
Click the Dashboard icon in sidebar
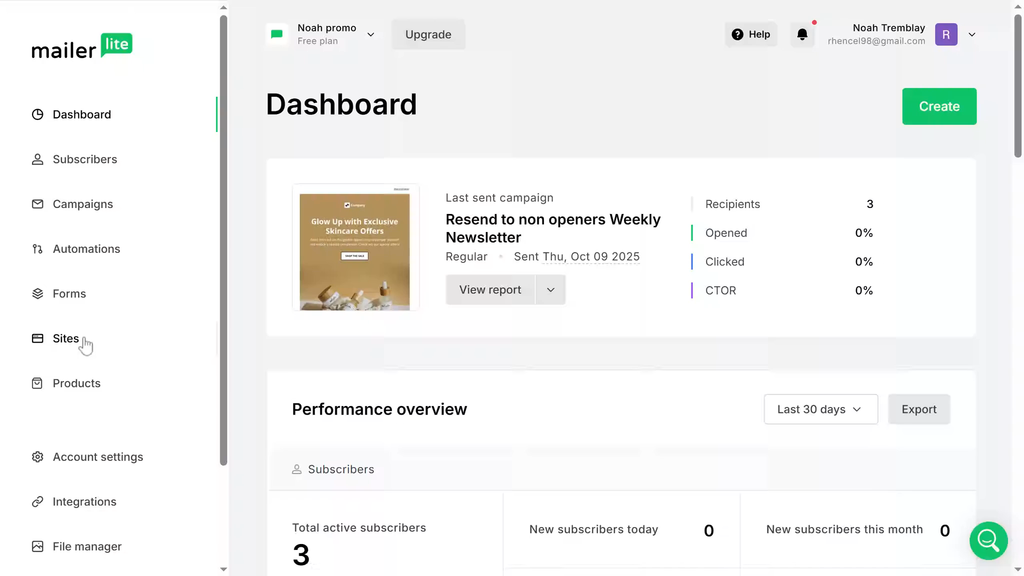coord(38,115)
